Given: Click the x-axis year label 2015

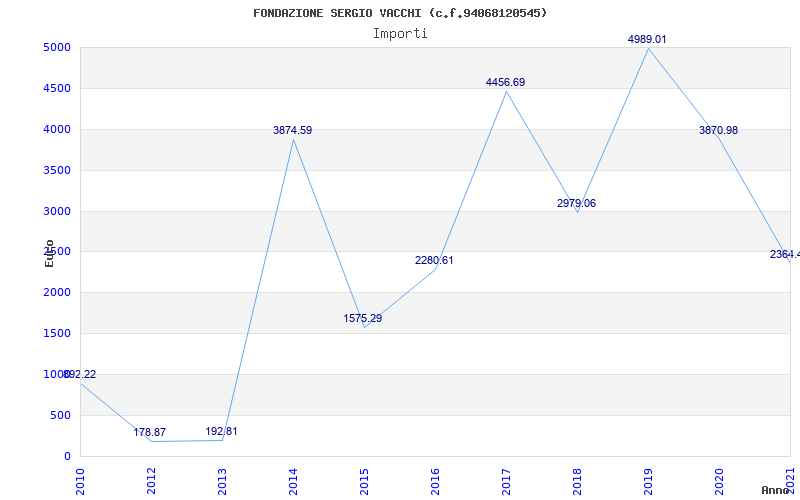Looking at the screenshot, I should 364,481.
